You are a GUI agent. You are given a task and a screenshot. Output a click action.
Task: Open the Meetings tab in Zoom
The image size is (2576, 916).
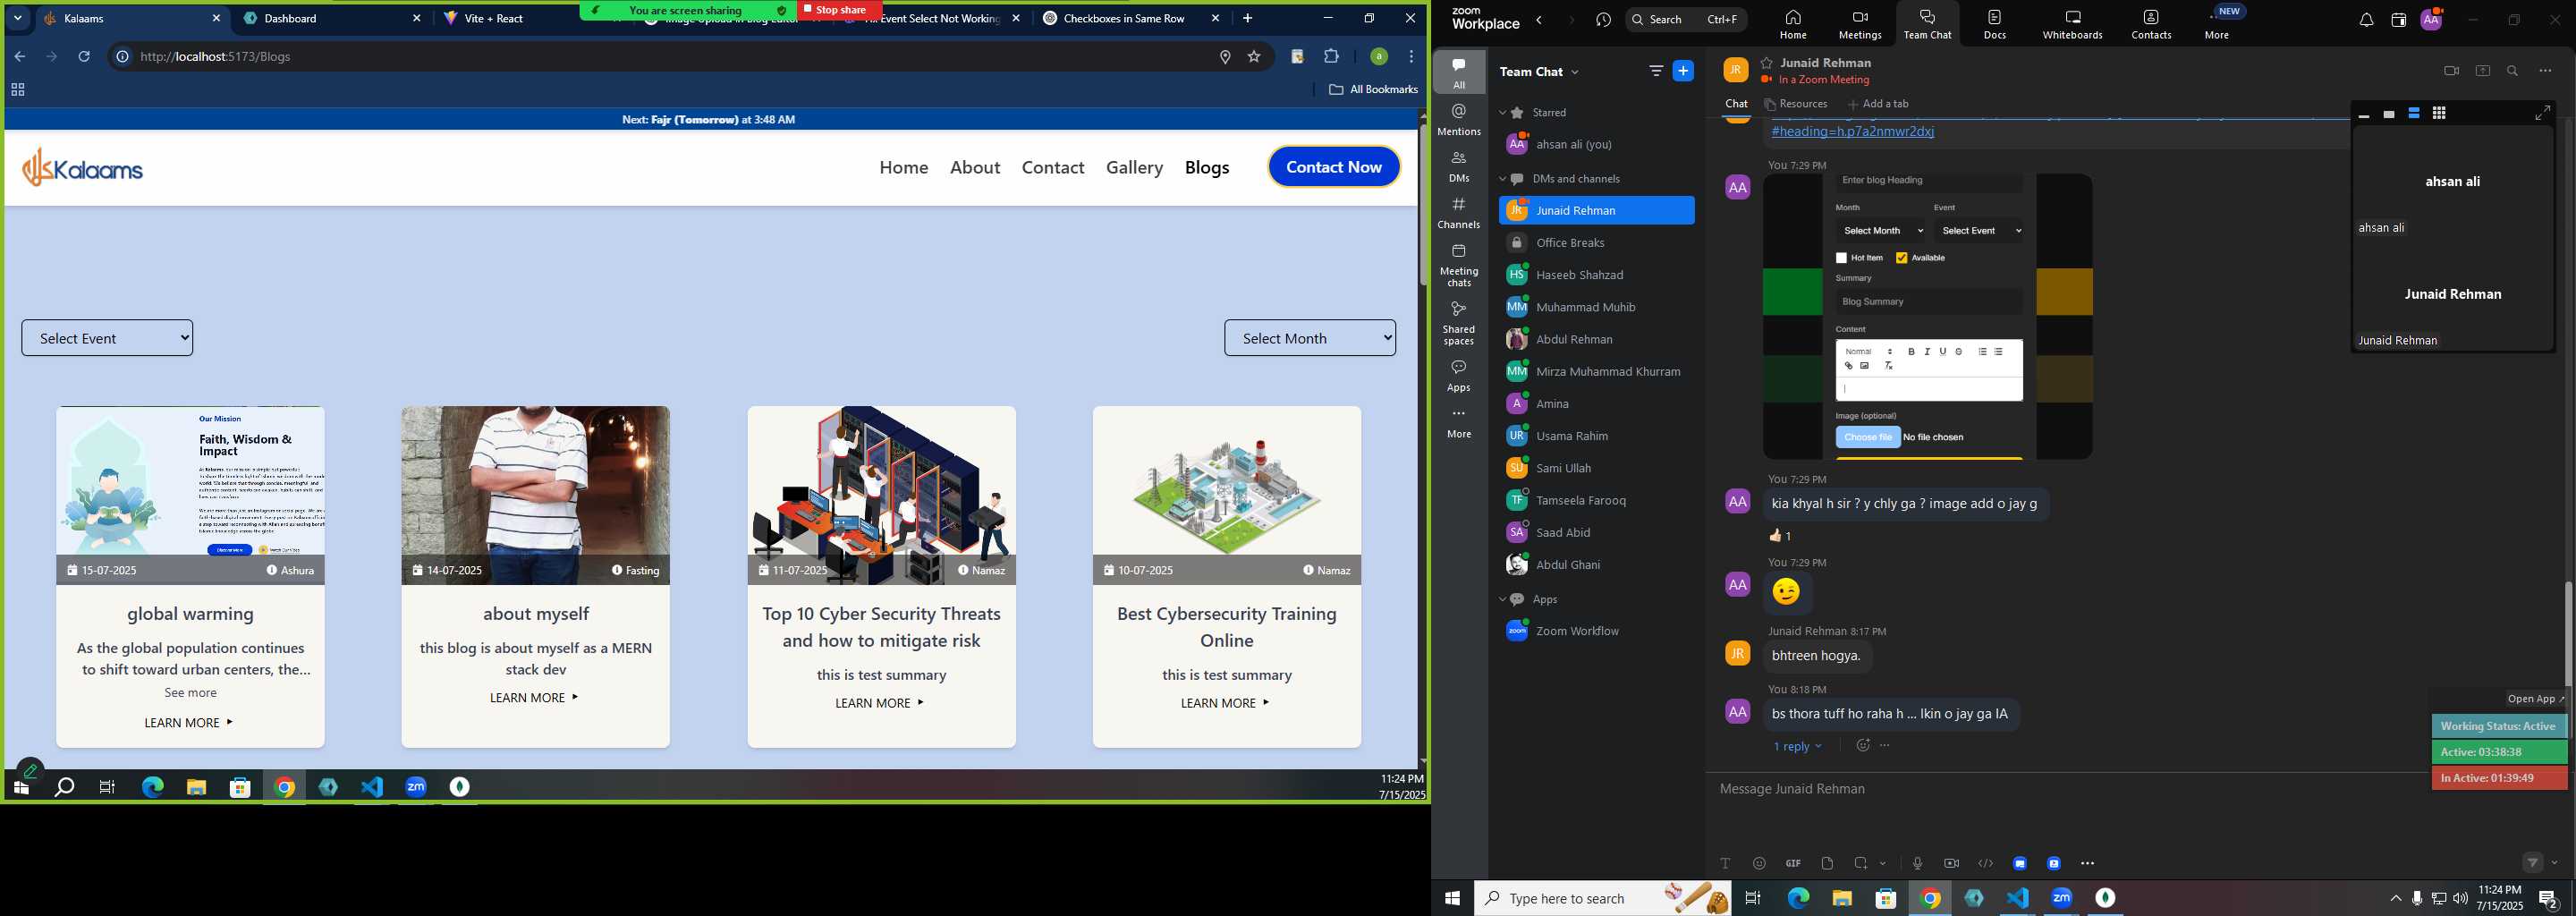1860,24
